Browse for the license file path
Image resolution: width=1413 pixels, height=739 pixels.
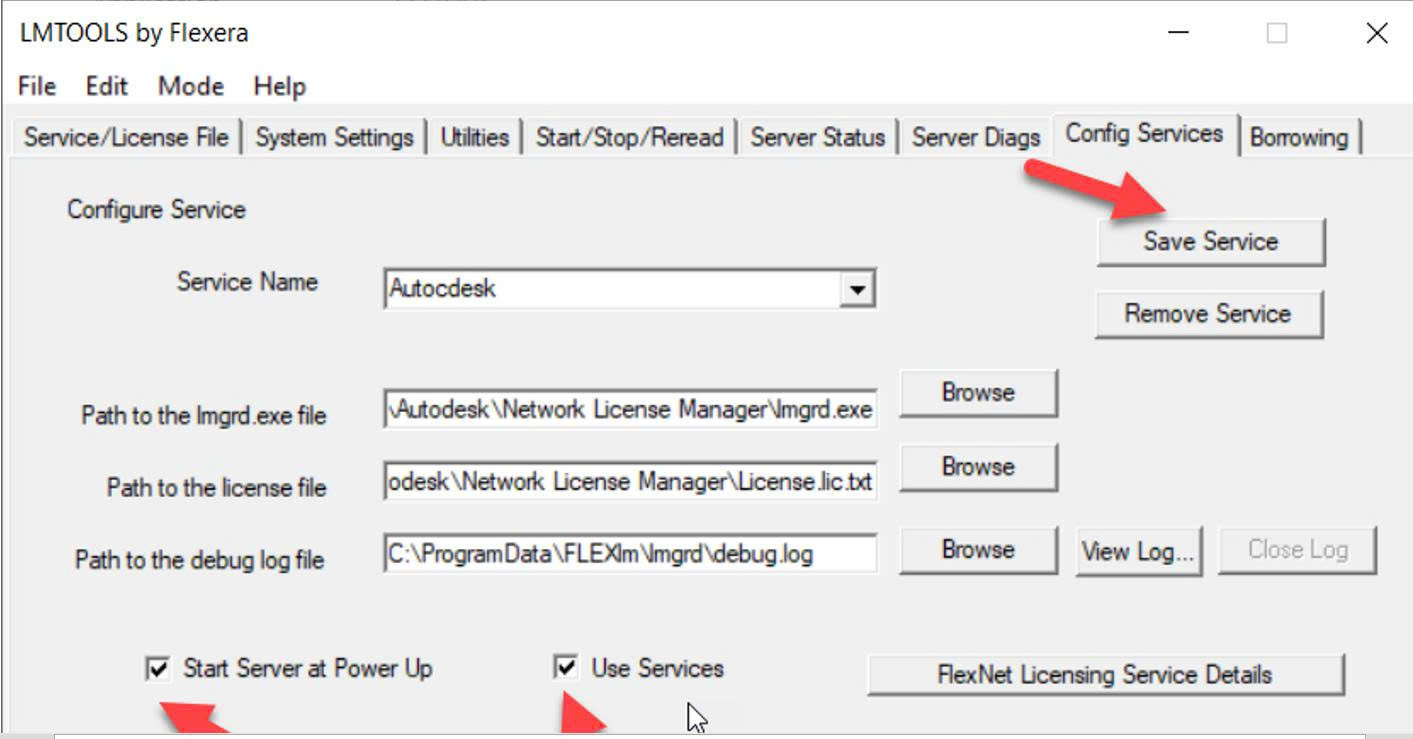(978, 467)
